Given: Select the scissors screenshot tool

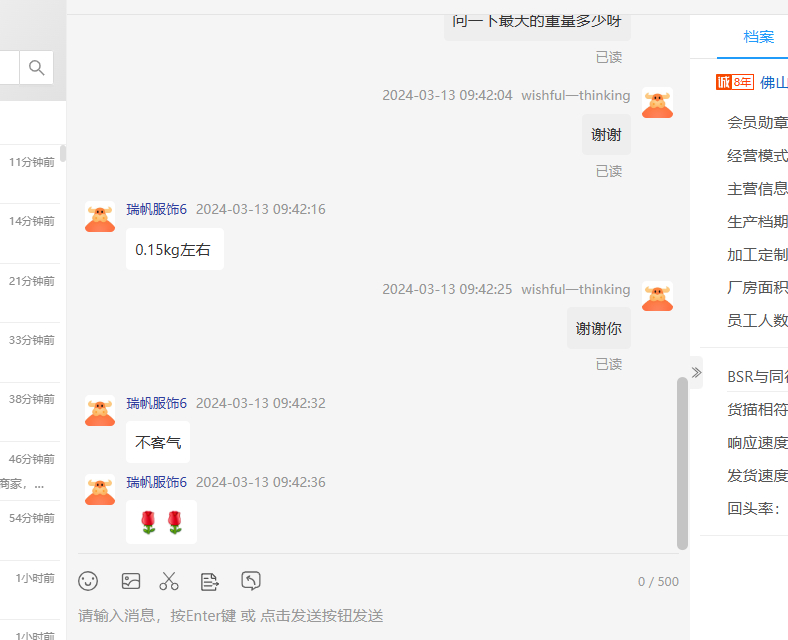Looking at the screenshot, I should click(169, 581).
